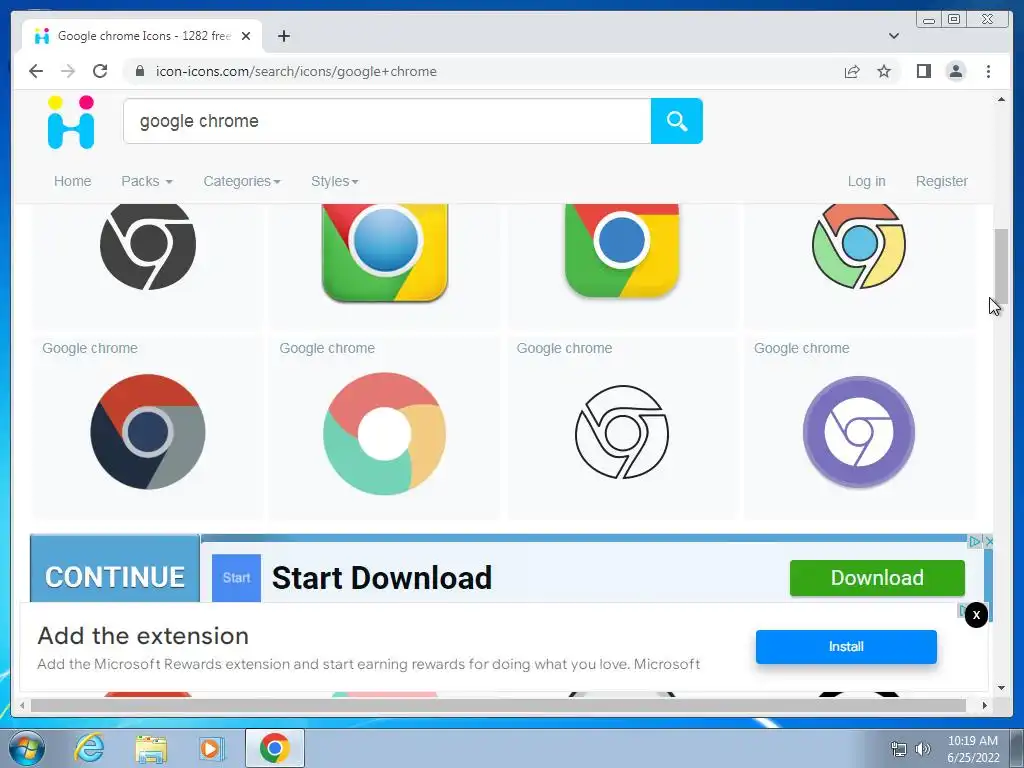Launch Internet Explorer from the taskbar
Image resolution: width=1024 pixels, height=768 pixels.
tap(89, 748)
